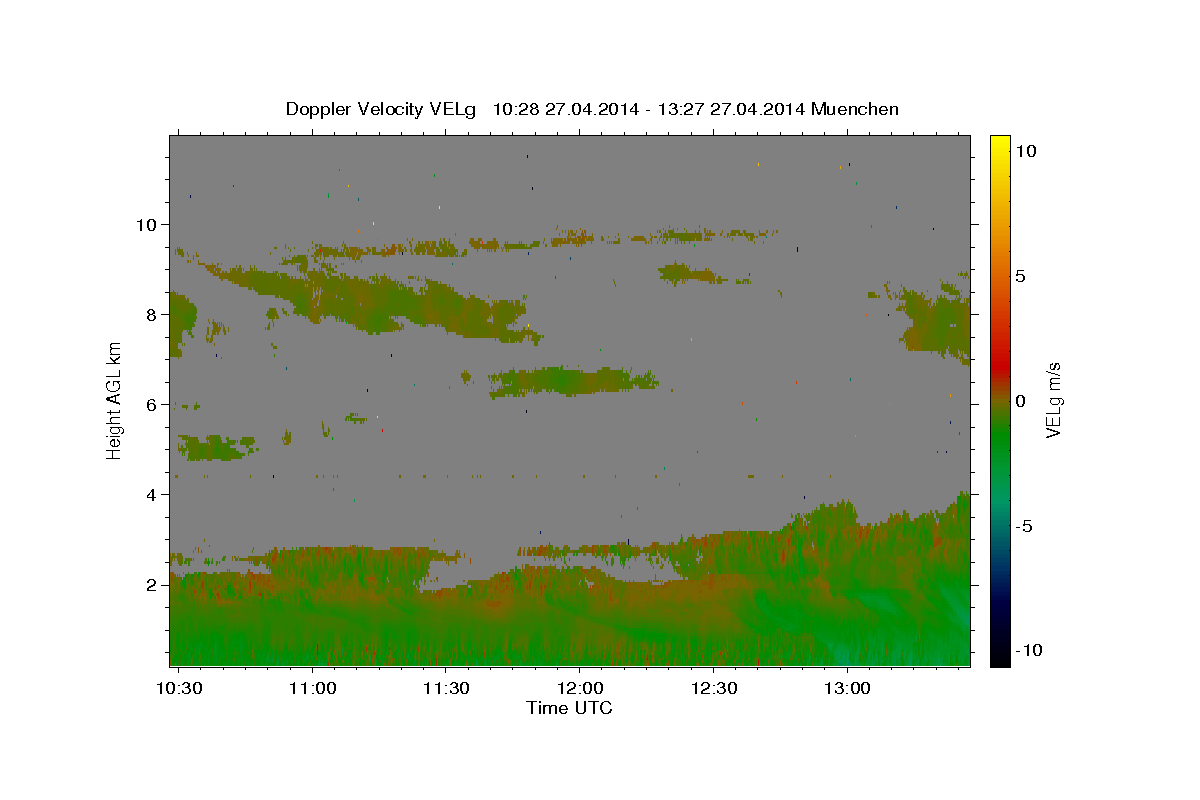Screen dimensions: 1200x800
Task: Click the '12:00' time tick label
Action: (580, 689)
